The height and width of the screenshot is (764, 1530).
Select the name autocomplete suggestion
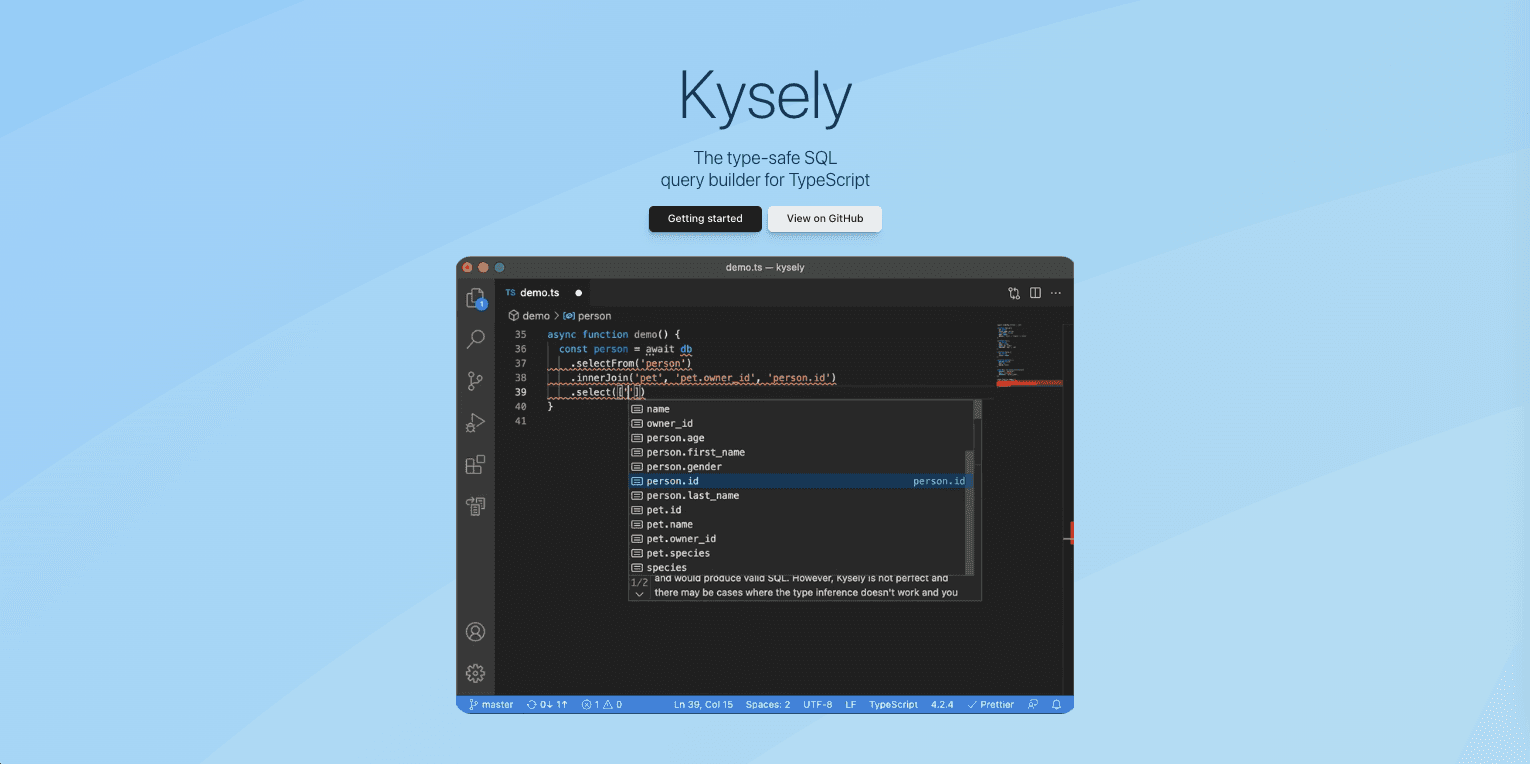(800, 409)
